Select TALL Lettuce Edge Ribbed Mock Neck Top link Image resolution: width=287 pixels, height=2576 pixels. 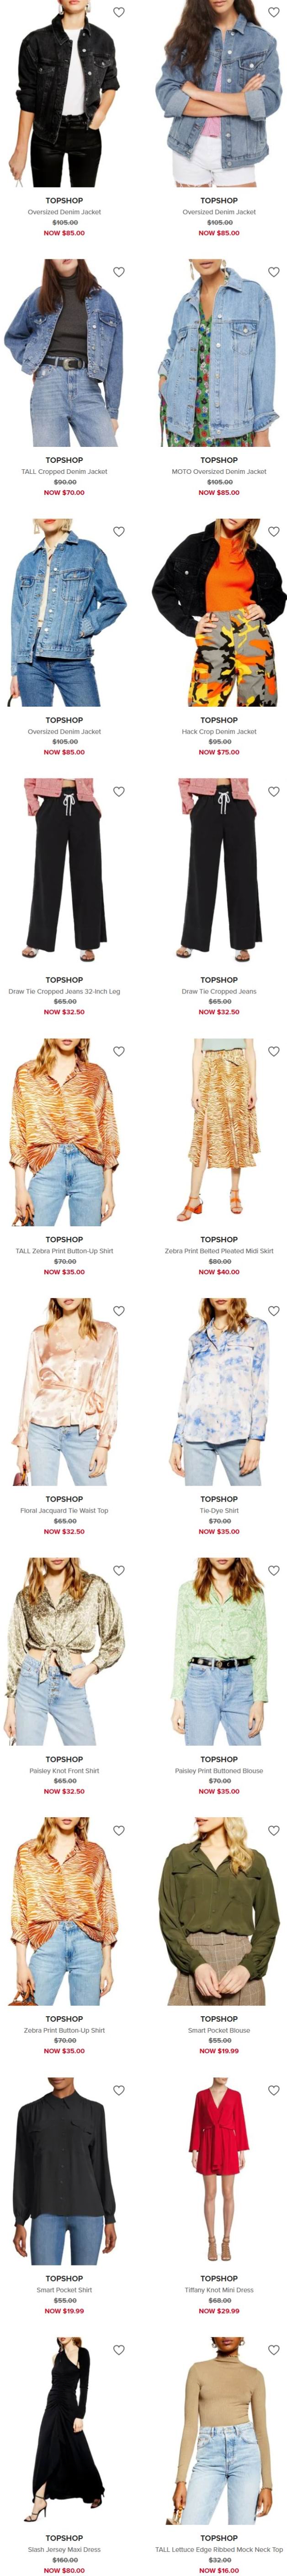(219, 2550)
